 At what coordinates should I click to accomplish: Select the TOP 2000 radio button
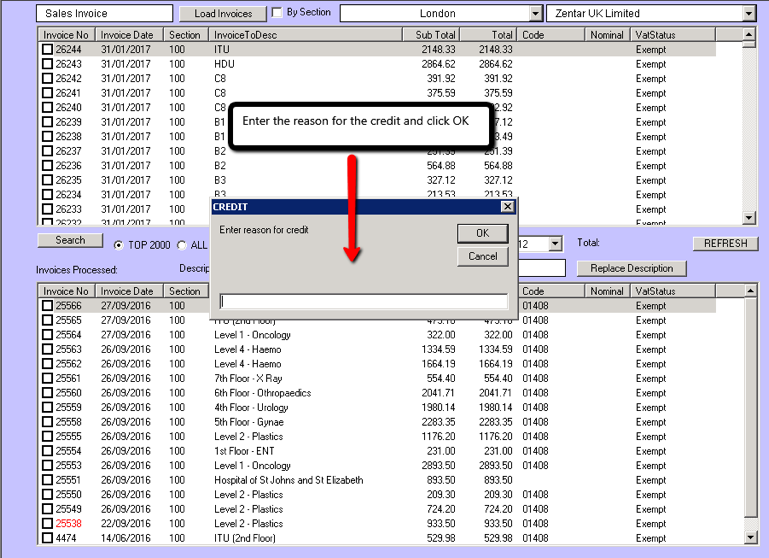pyautogui.click(x=119, y=245)
